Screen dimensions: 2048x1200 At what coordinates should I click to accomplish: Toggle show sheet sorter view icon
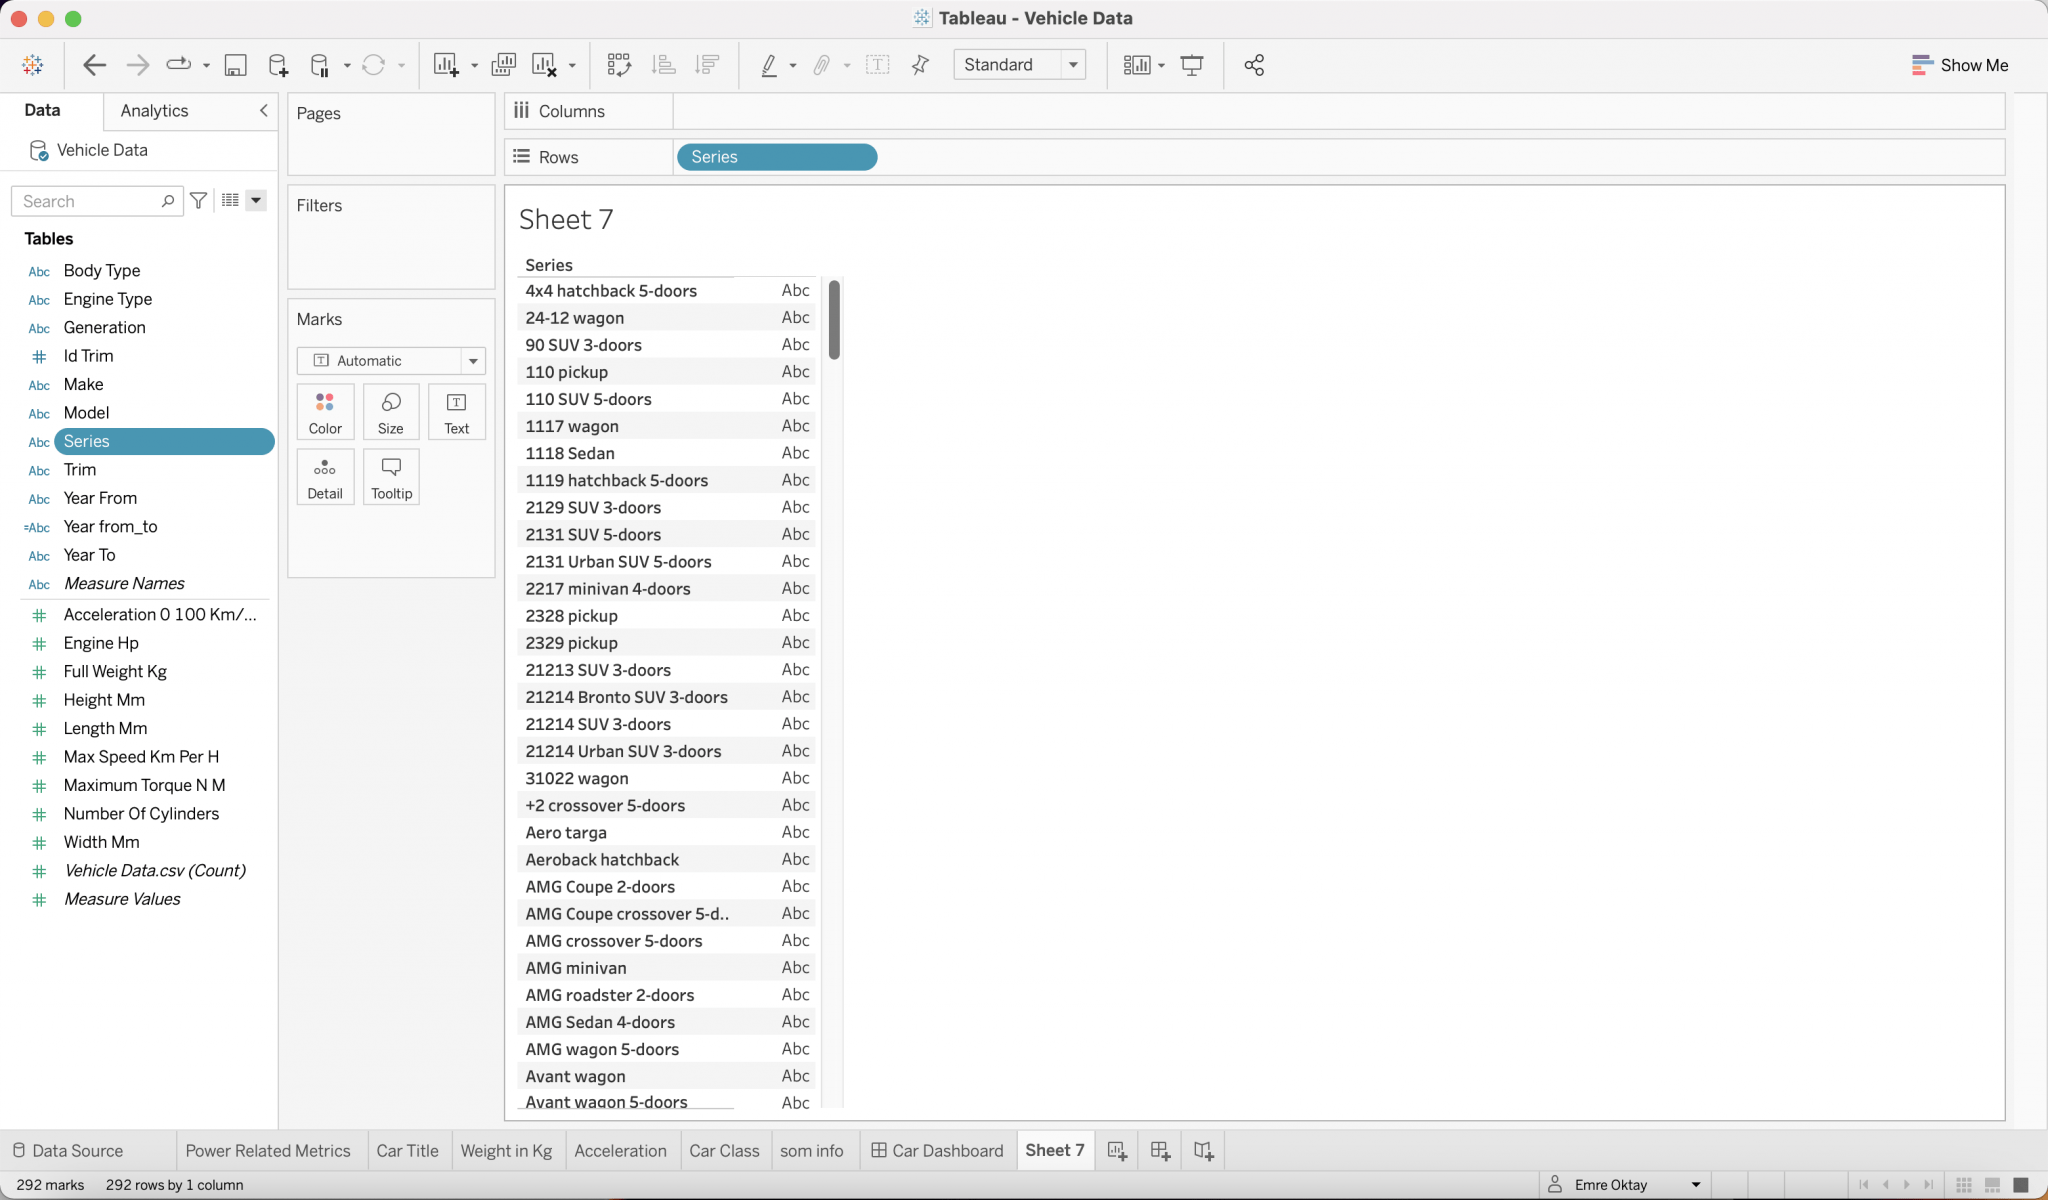click(1964, 1185)
